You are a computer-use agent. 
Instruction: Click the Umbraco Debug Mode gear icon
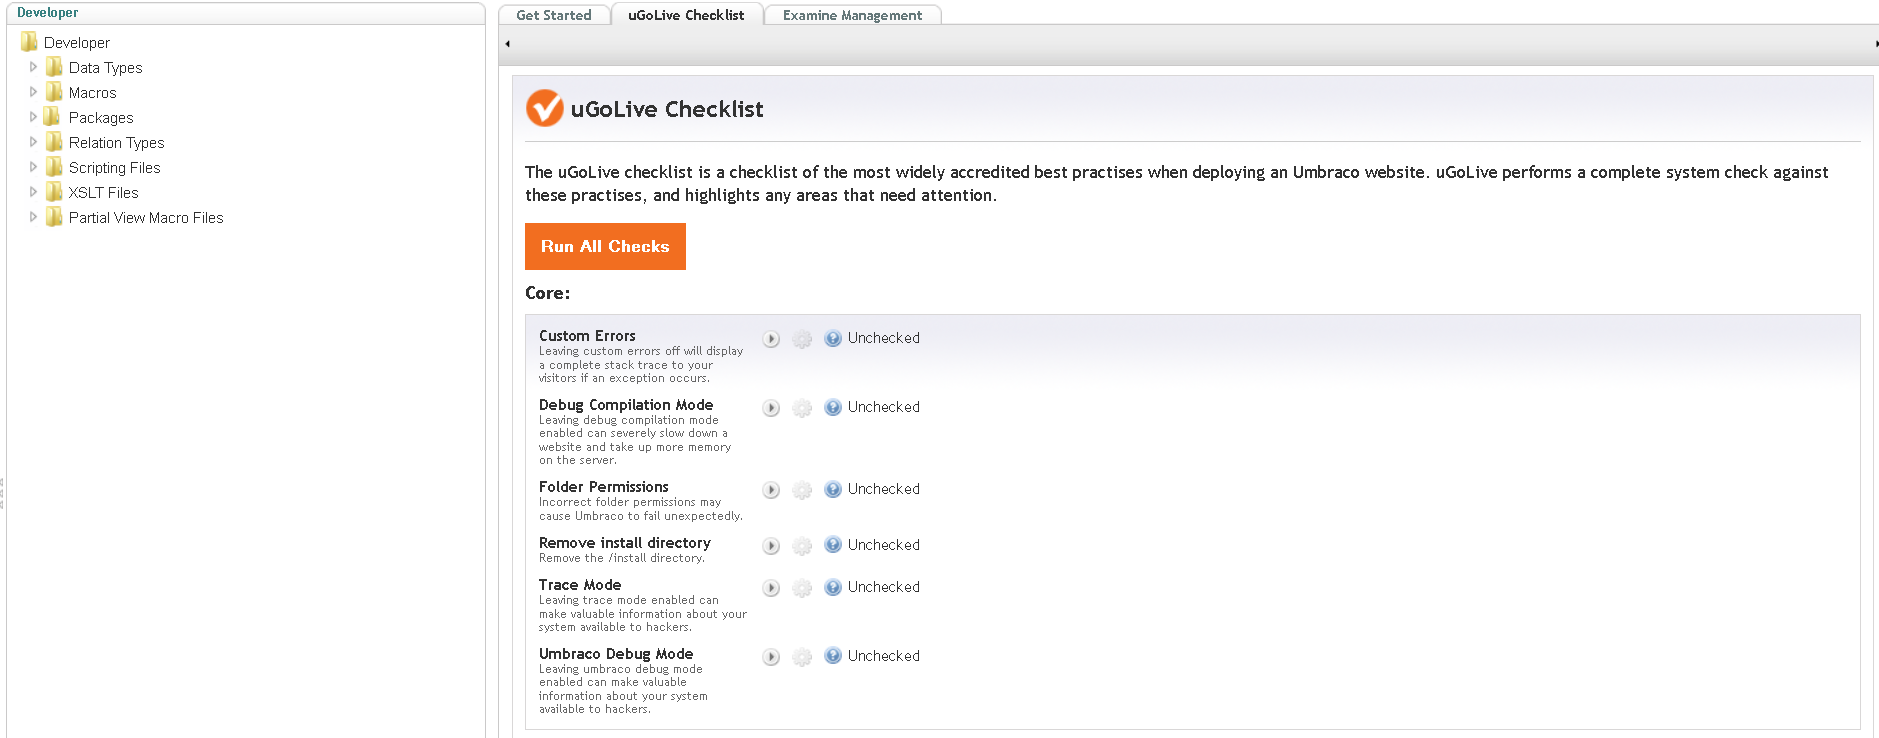point(802,657)
